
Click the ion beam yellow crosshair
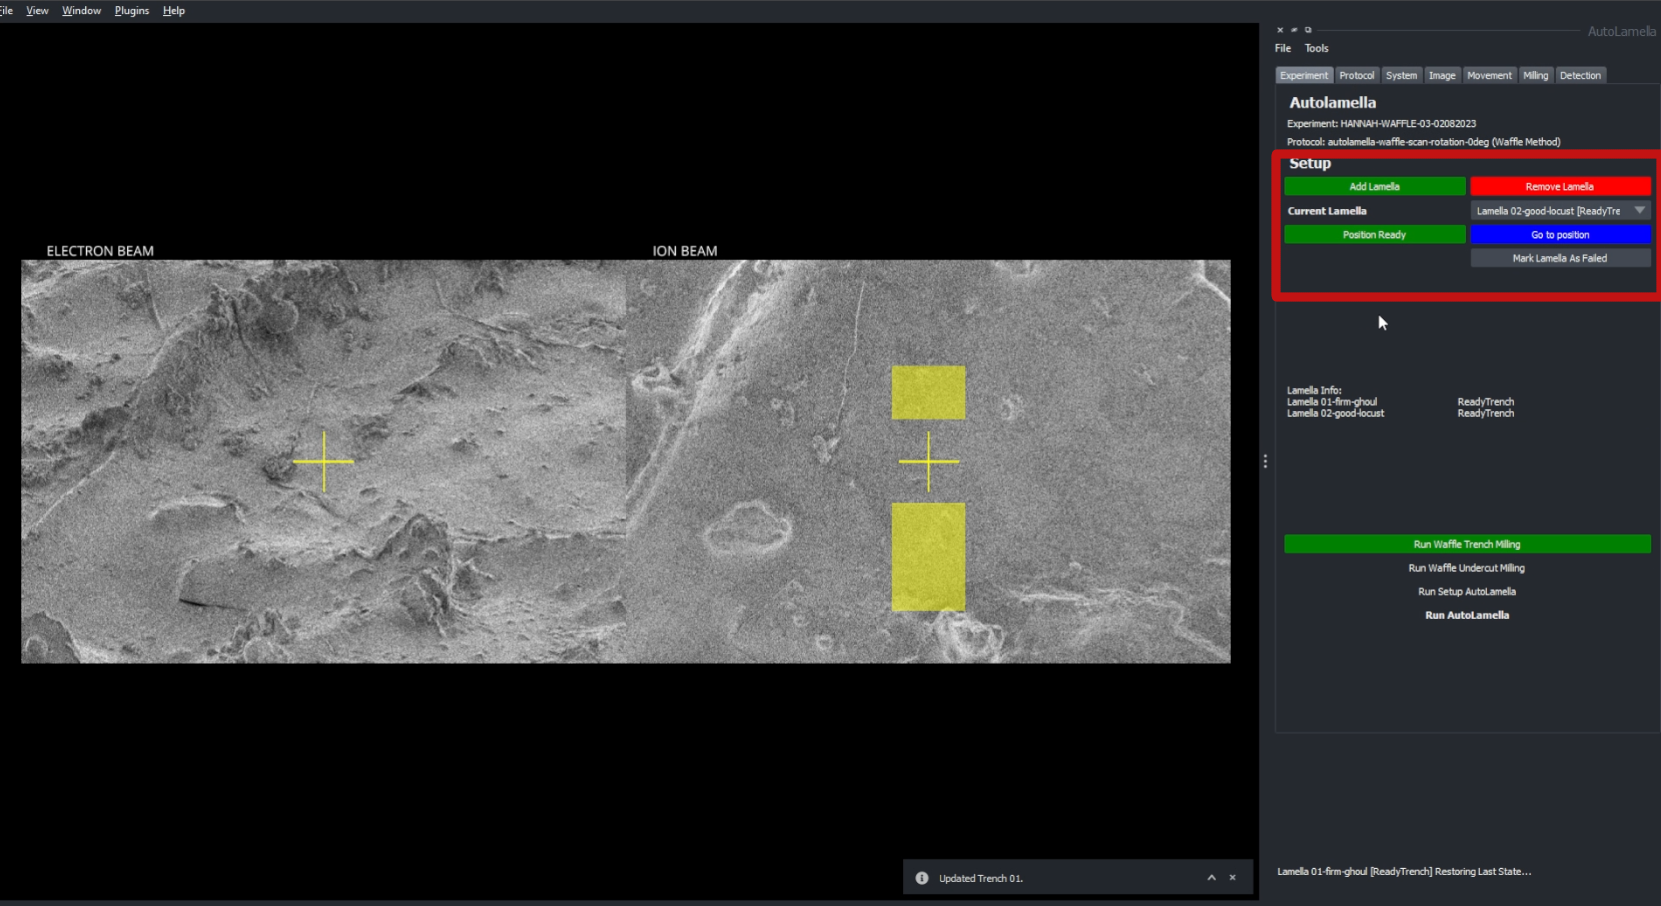[929, 461]
